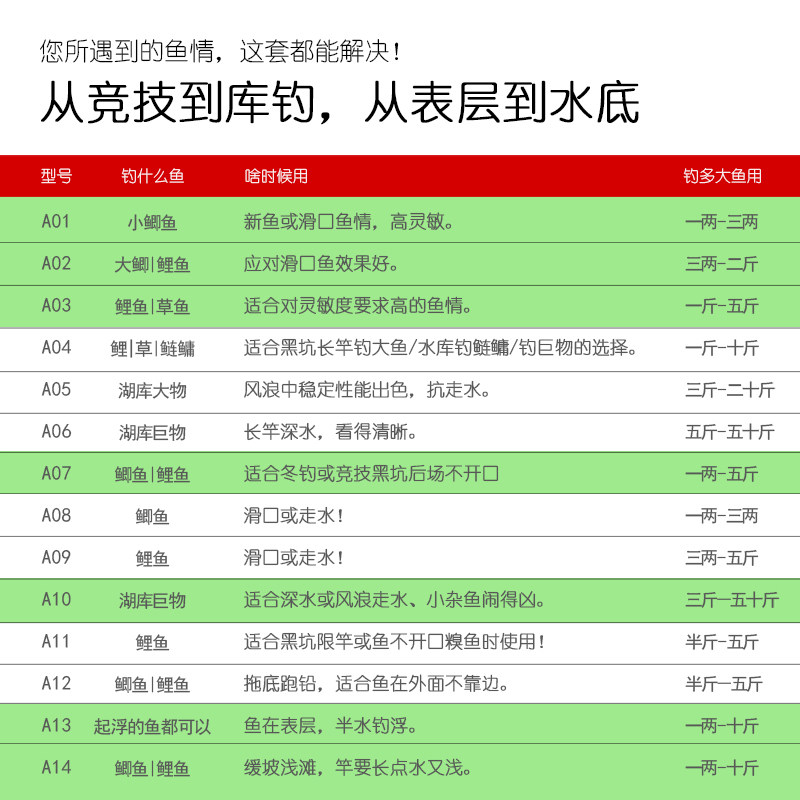Click the fish type 鲤鱼|草鱼
The image size is (800, 800).
pyautogui.click(x=152, y=307)
